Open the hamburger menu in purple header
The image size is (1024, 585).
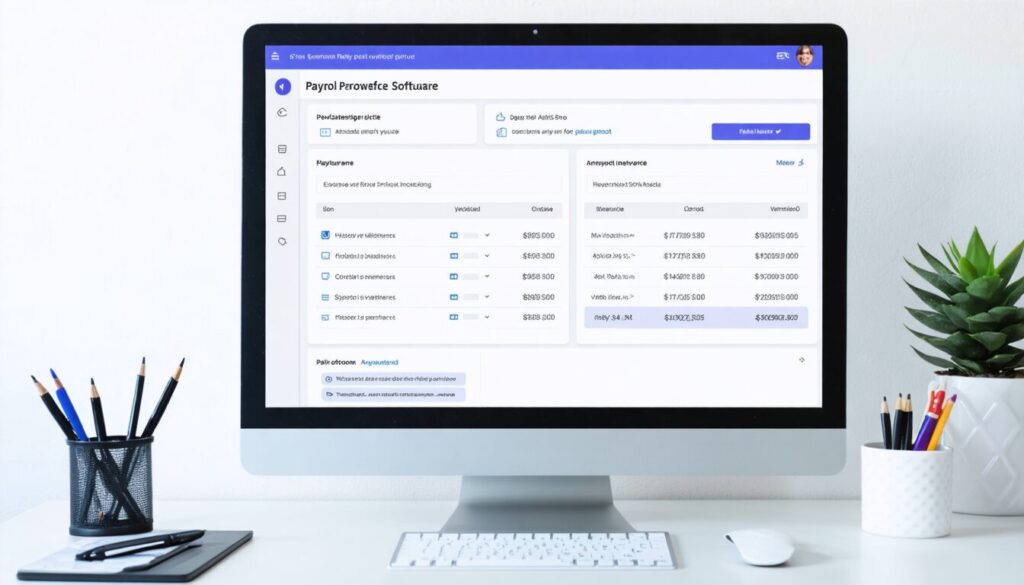click(x=275, y=56)
